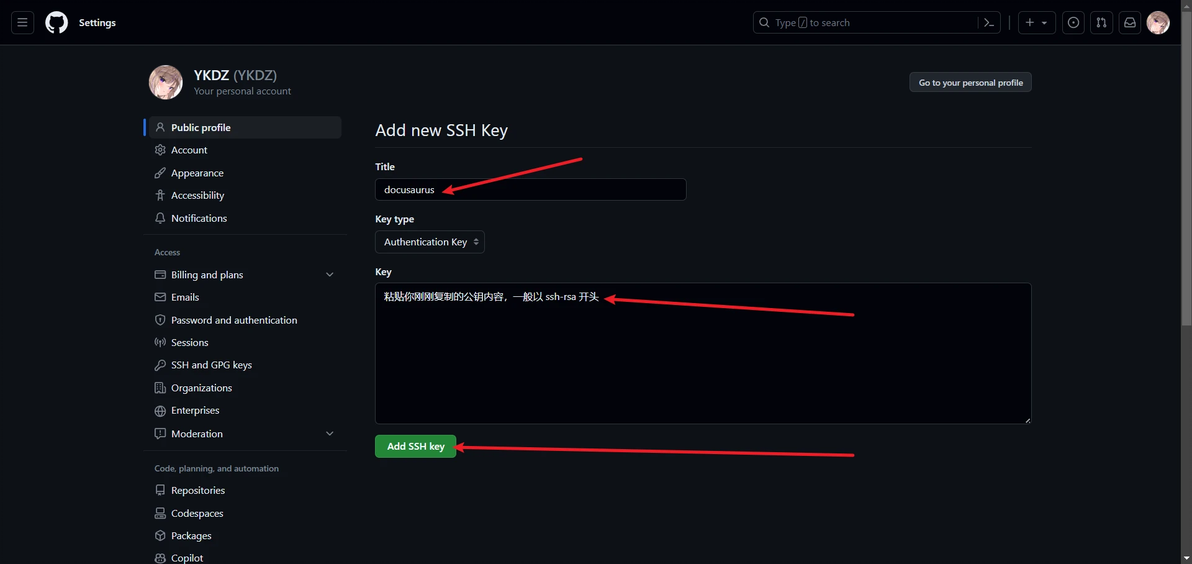The image size is (1192, 564).
Task: Open the command palette icon
Action: [x=989, y=22]
